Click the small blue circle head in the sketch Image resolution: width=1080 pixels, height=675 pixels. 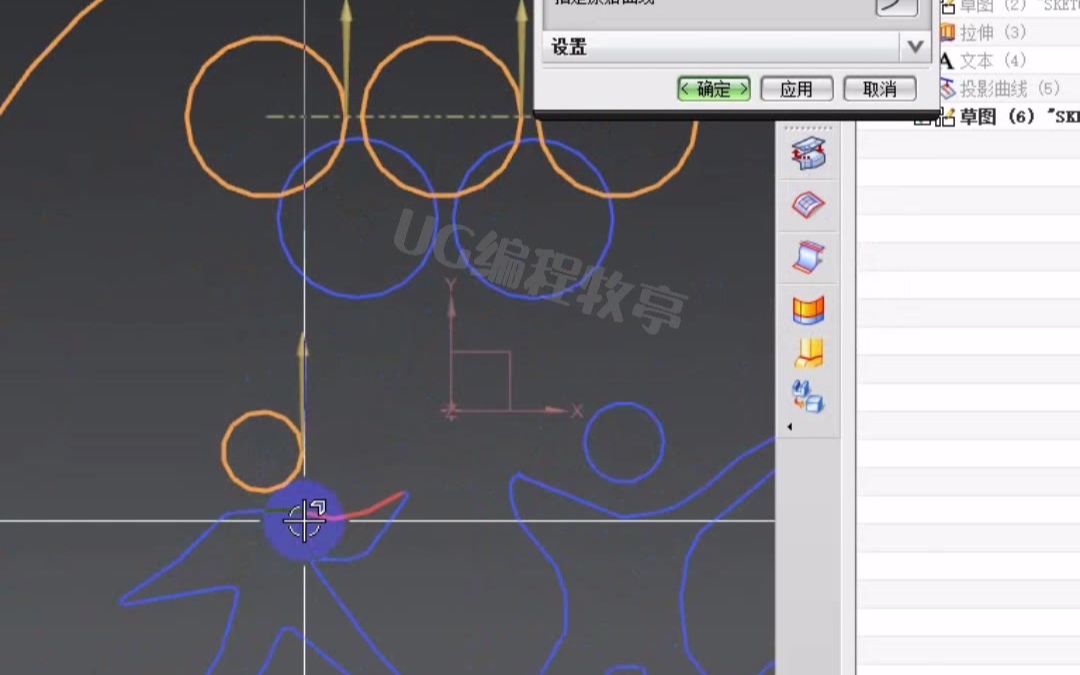click(624, 441)
